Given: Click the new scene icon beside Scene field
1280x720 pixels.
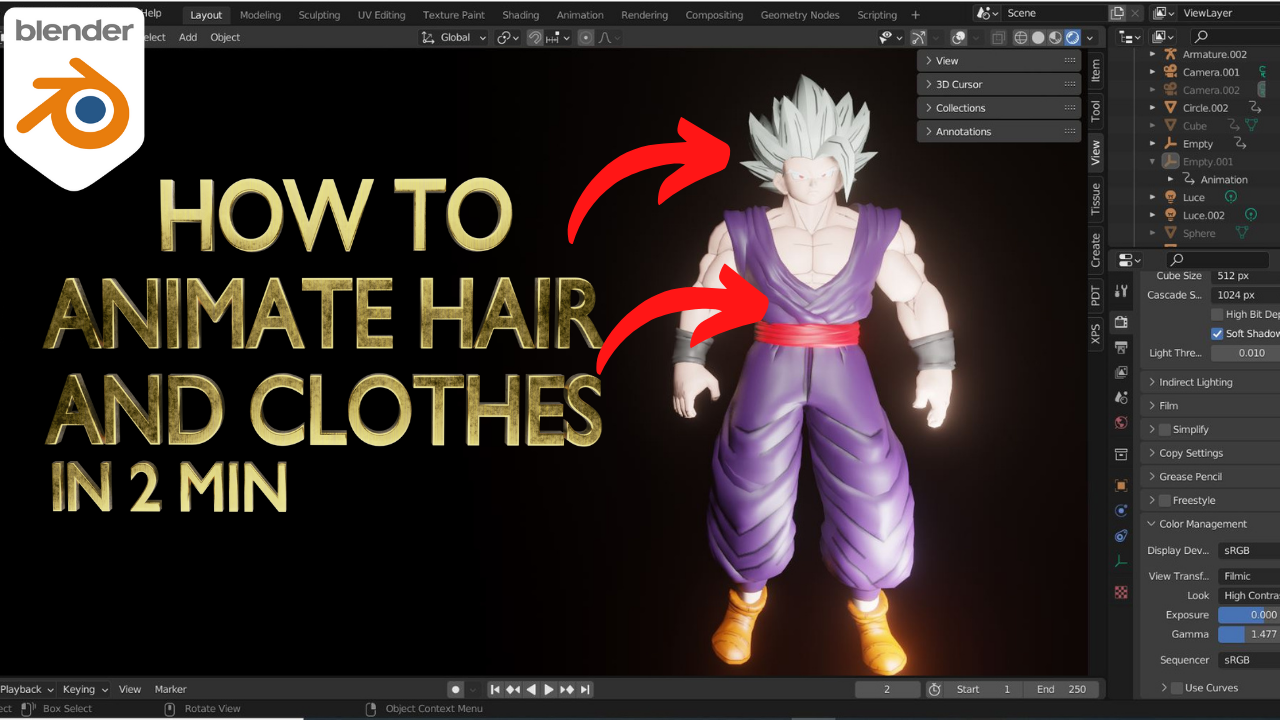Looking at the screenshot, I should 1117,13.
